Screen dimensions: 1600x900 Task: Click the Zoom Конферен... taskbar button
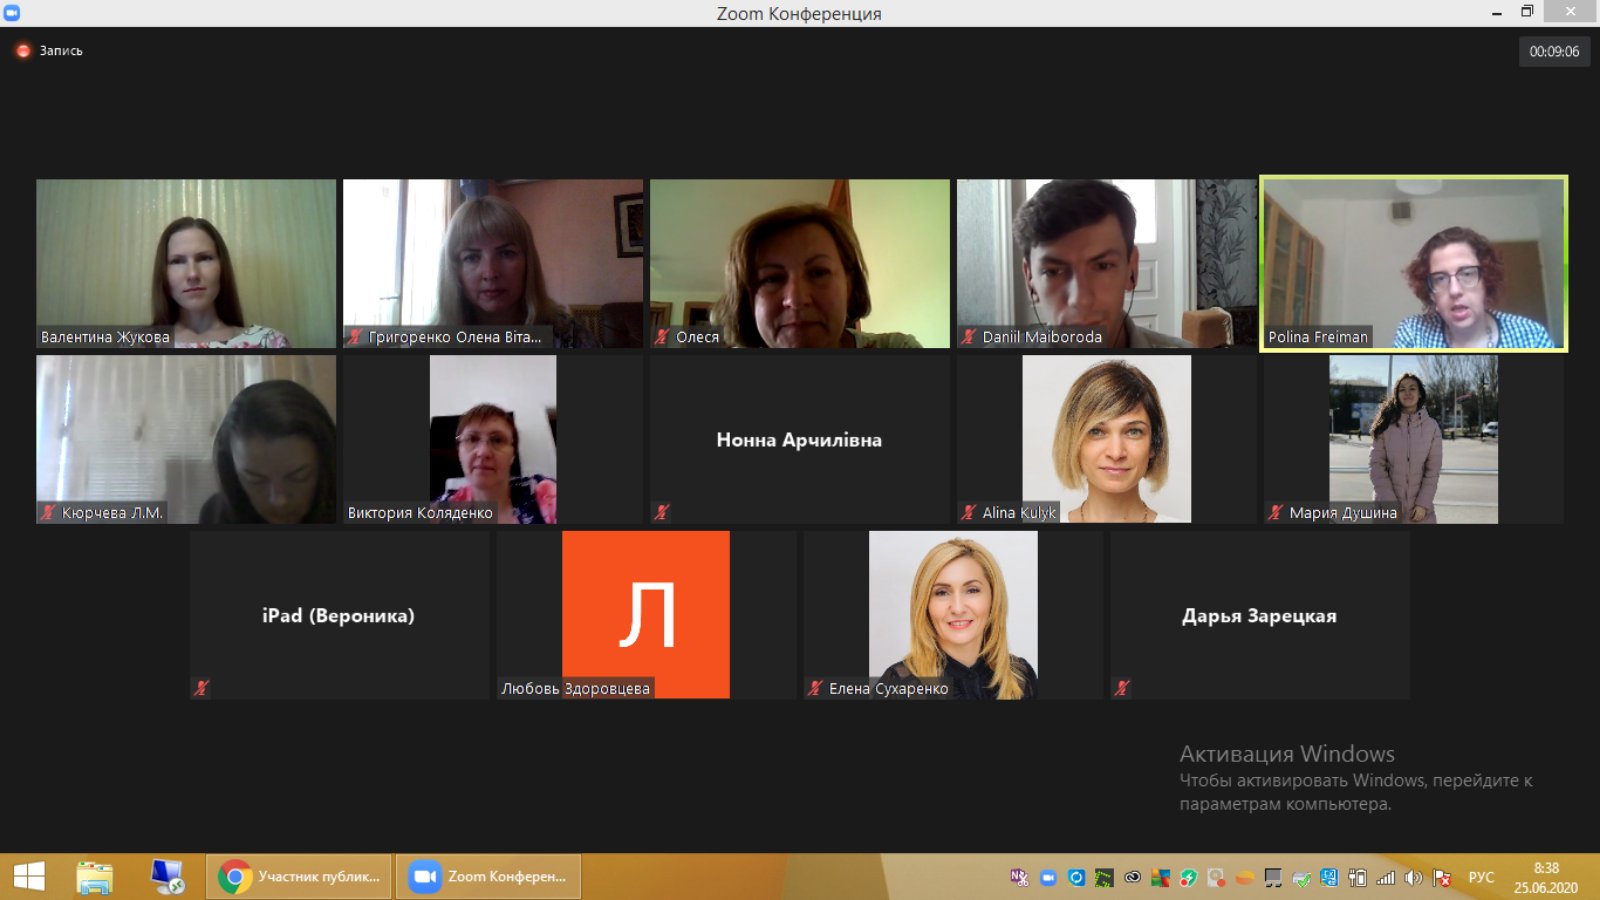click(488, 877)
